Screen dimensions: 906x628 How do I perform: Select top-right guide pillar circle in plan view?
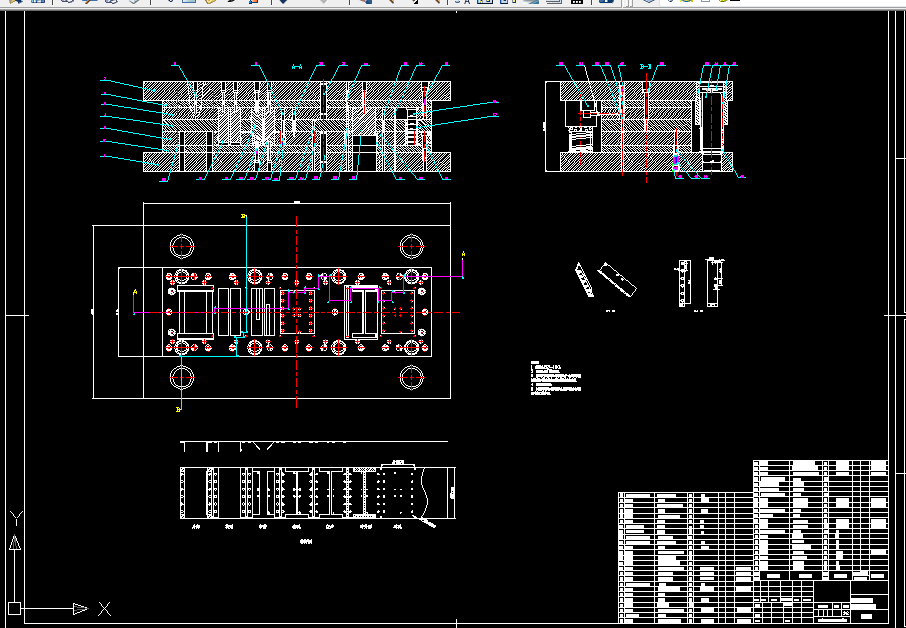411,247
